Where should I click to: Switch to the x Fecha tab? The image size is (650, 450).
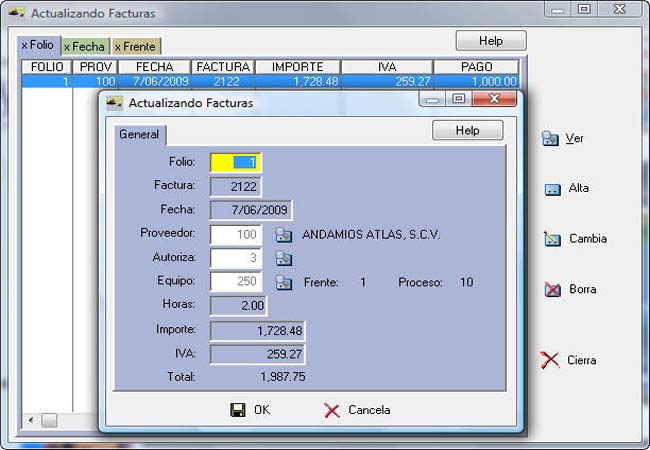(x=85, y=46)
